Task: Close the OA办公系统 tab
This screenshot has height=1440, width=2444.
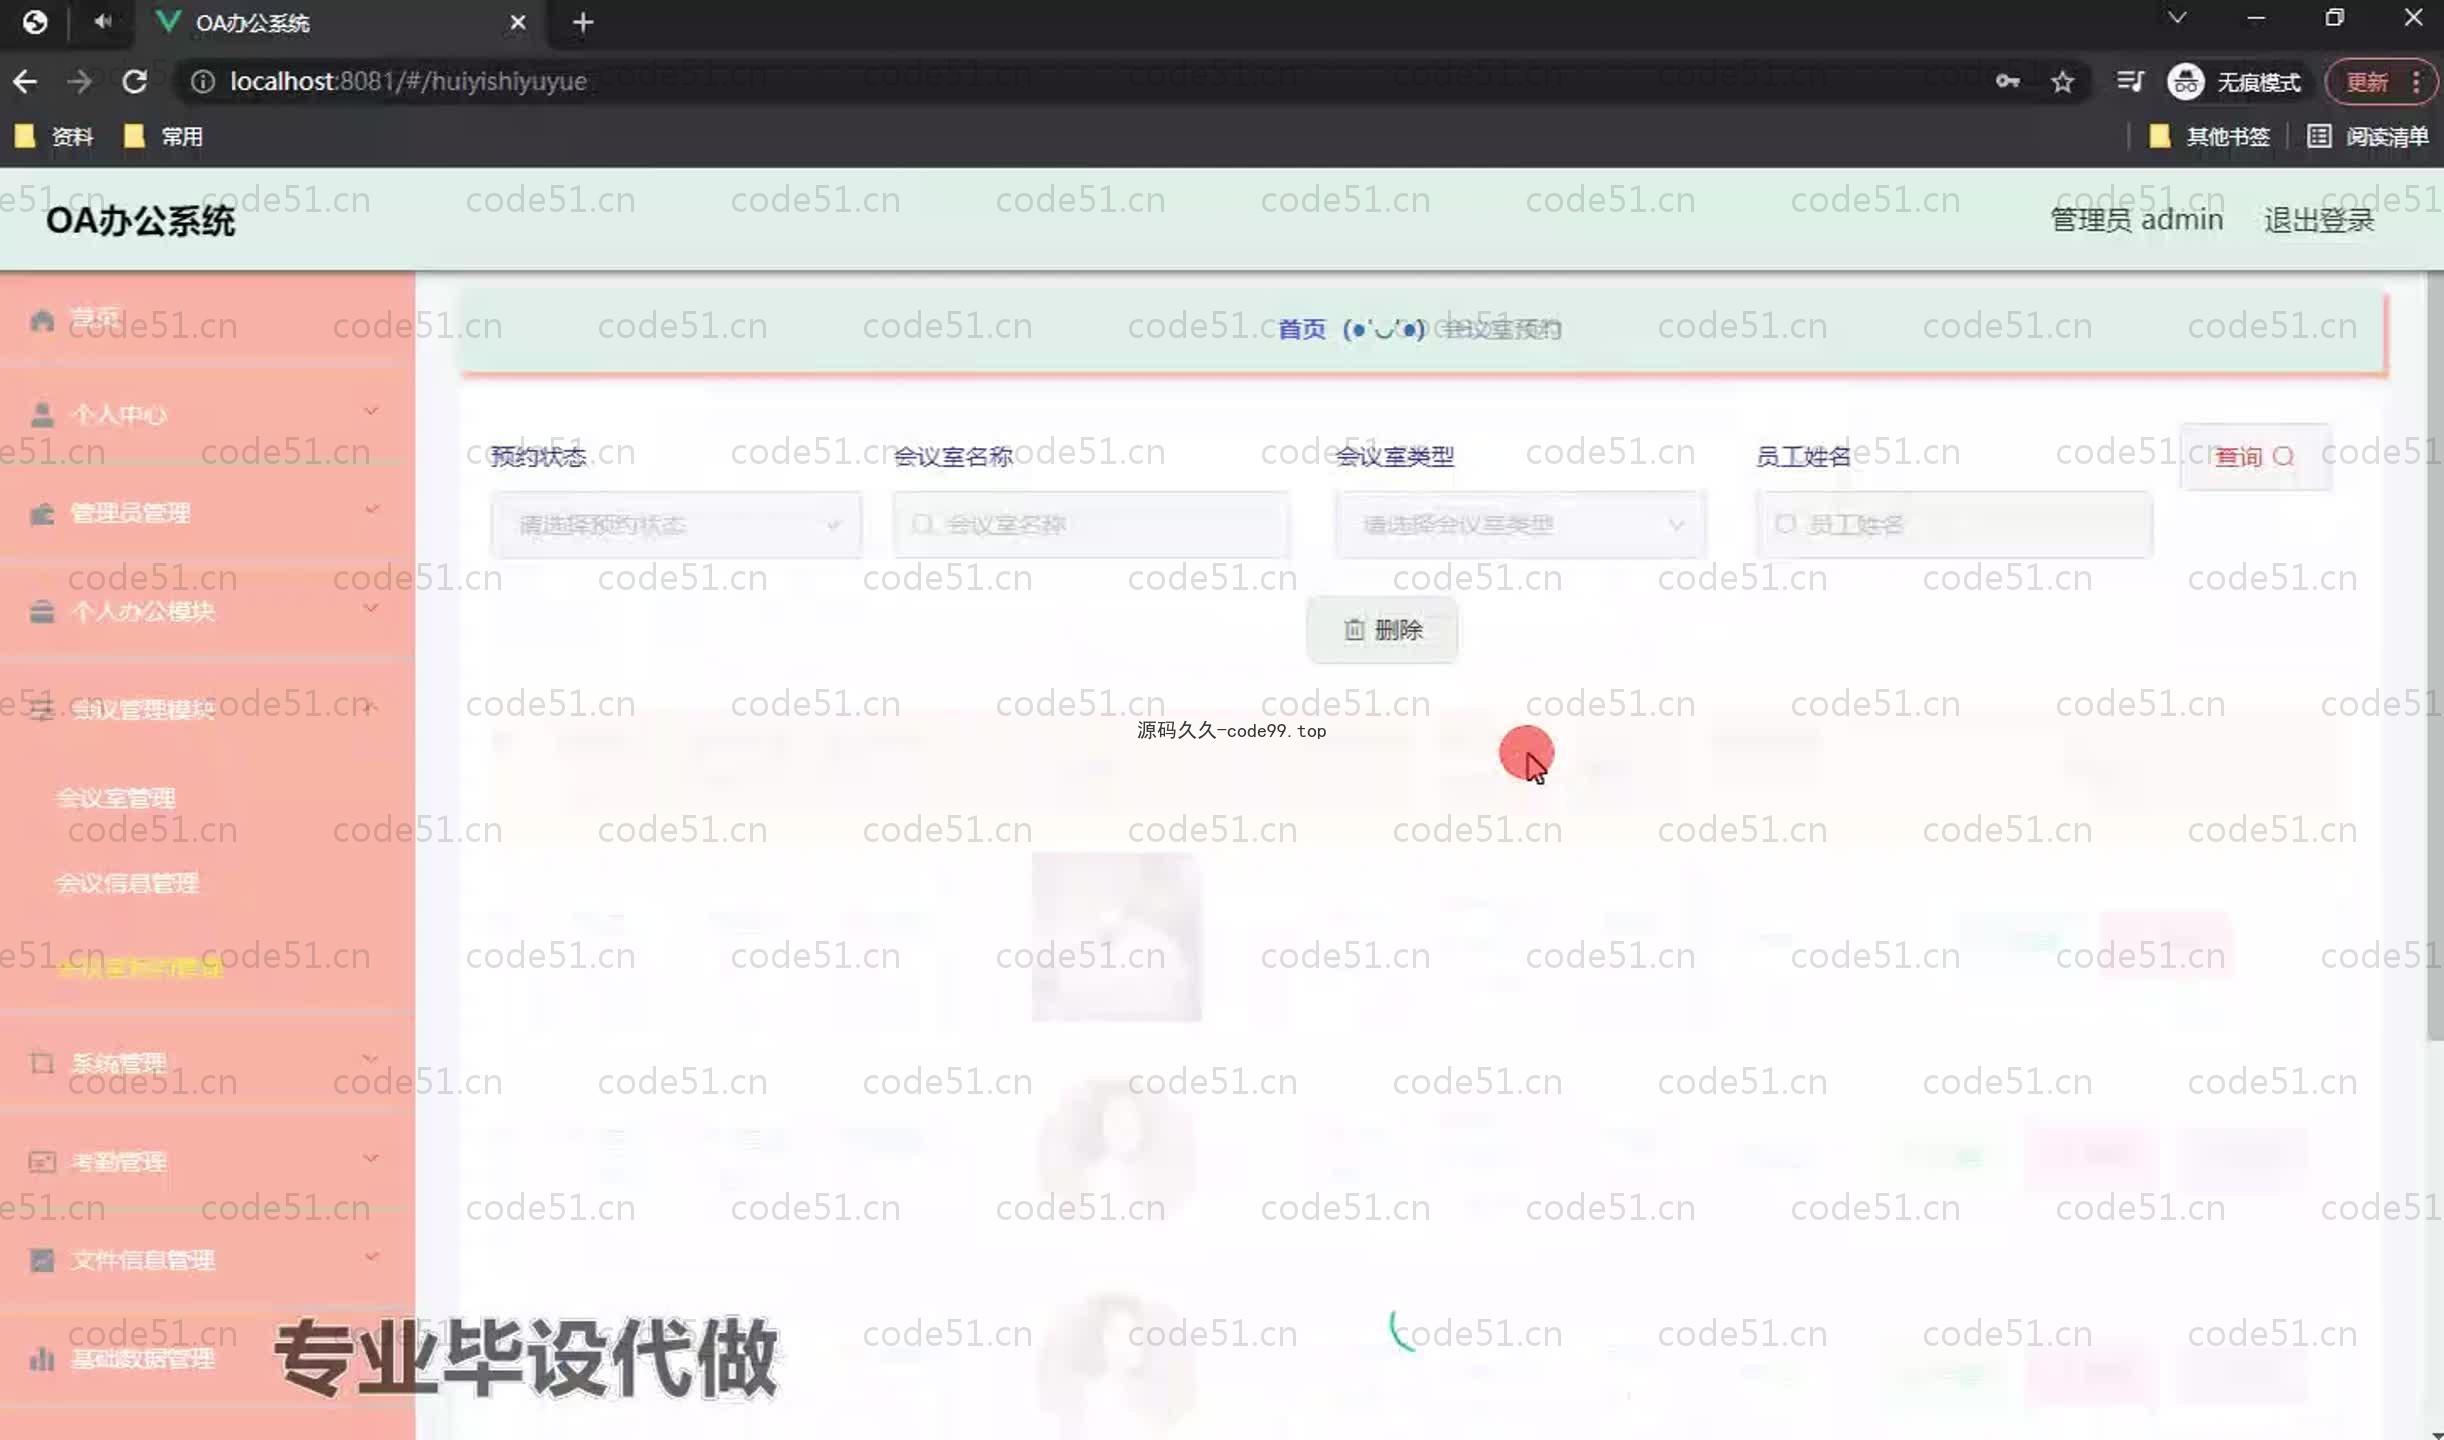Action: (x=517, y=22)
